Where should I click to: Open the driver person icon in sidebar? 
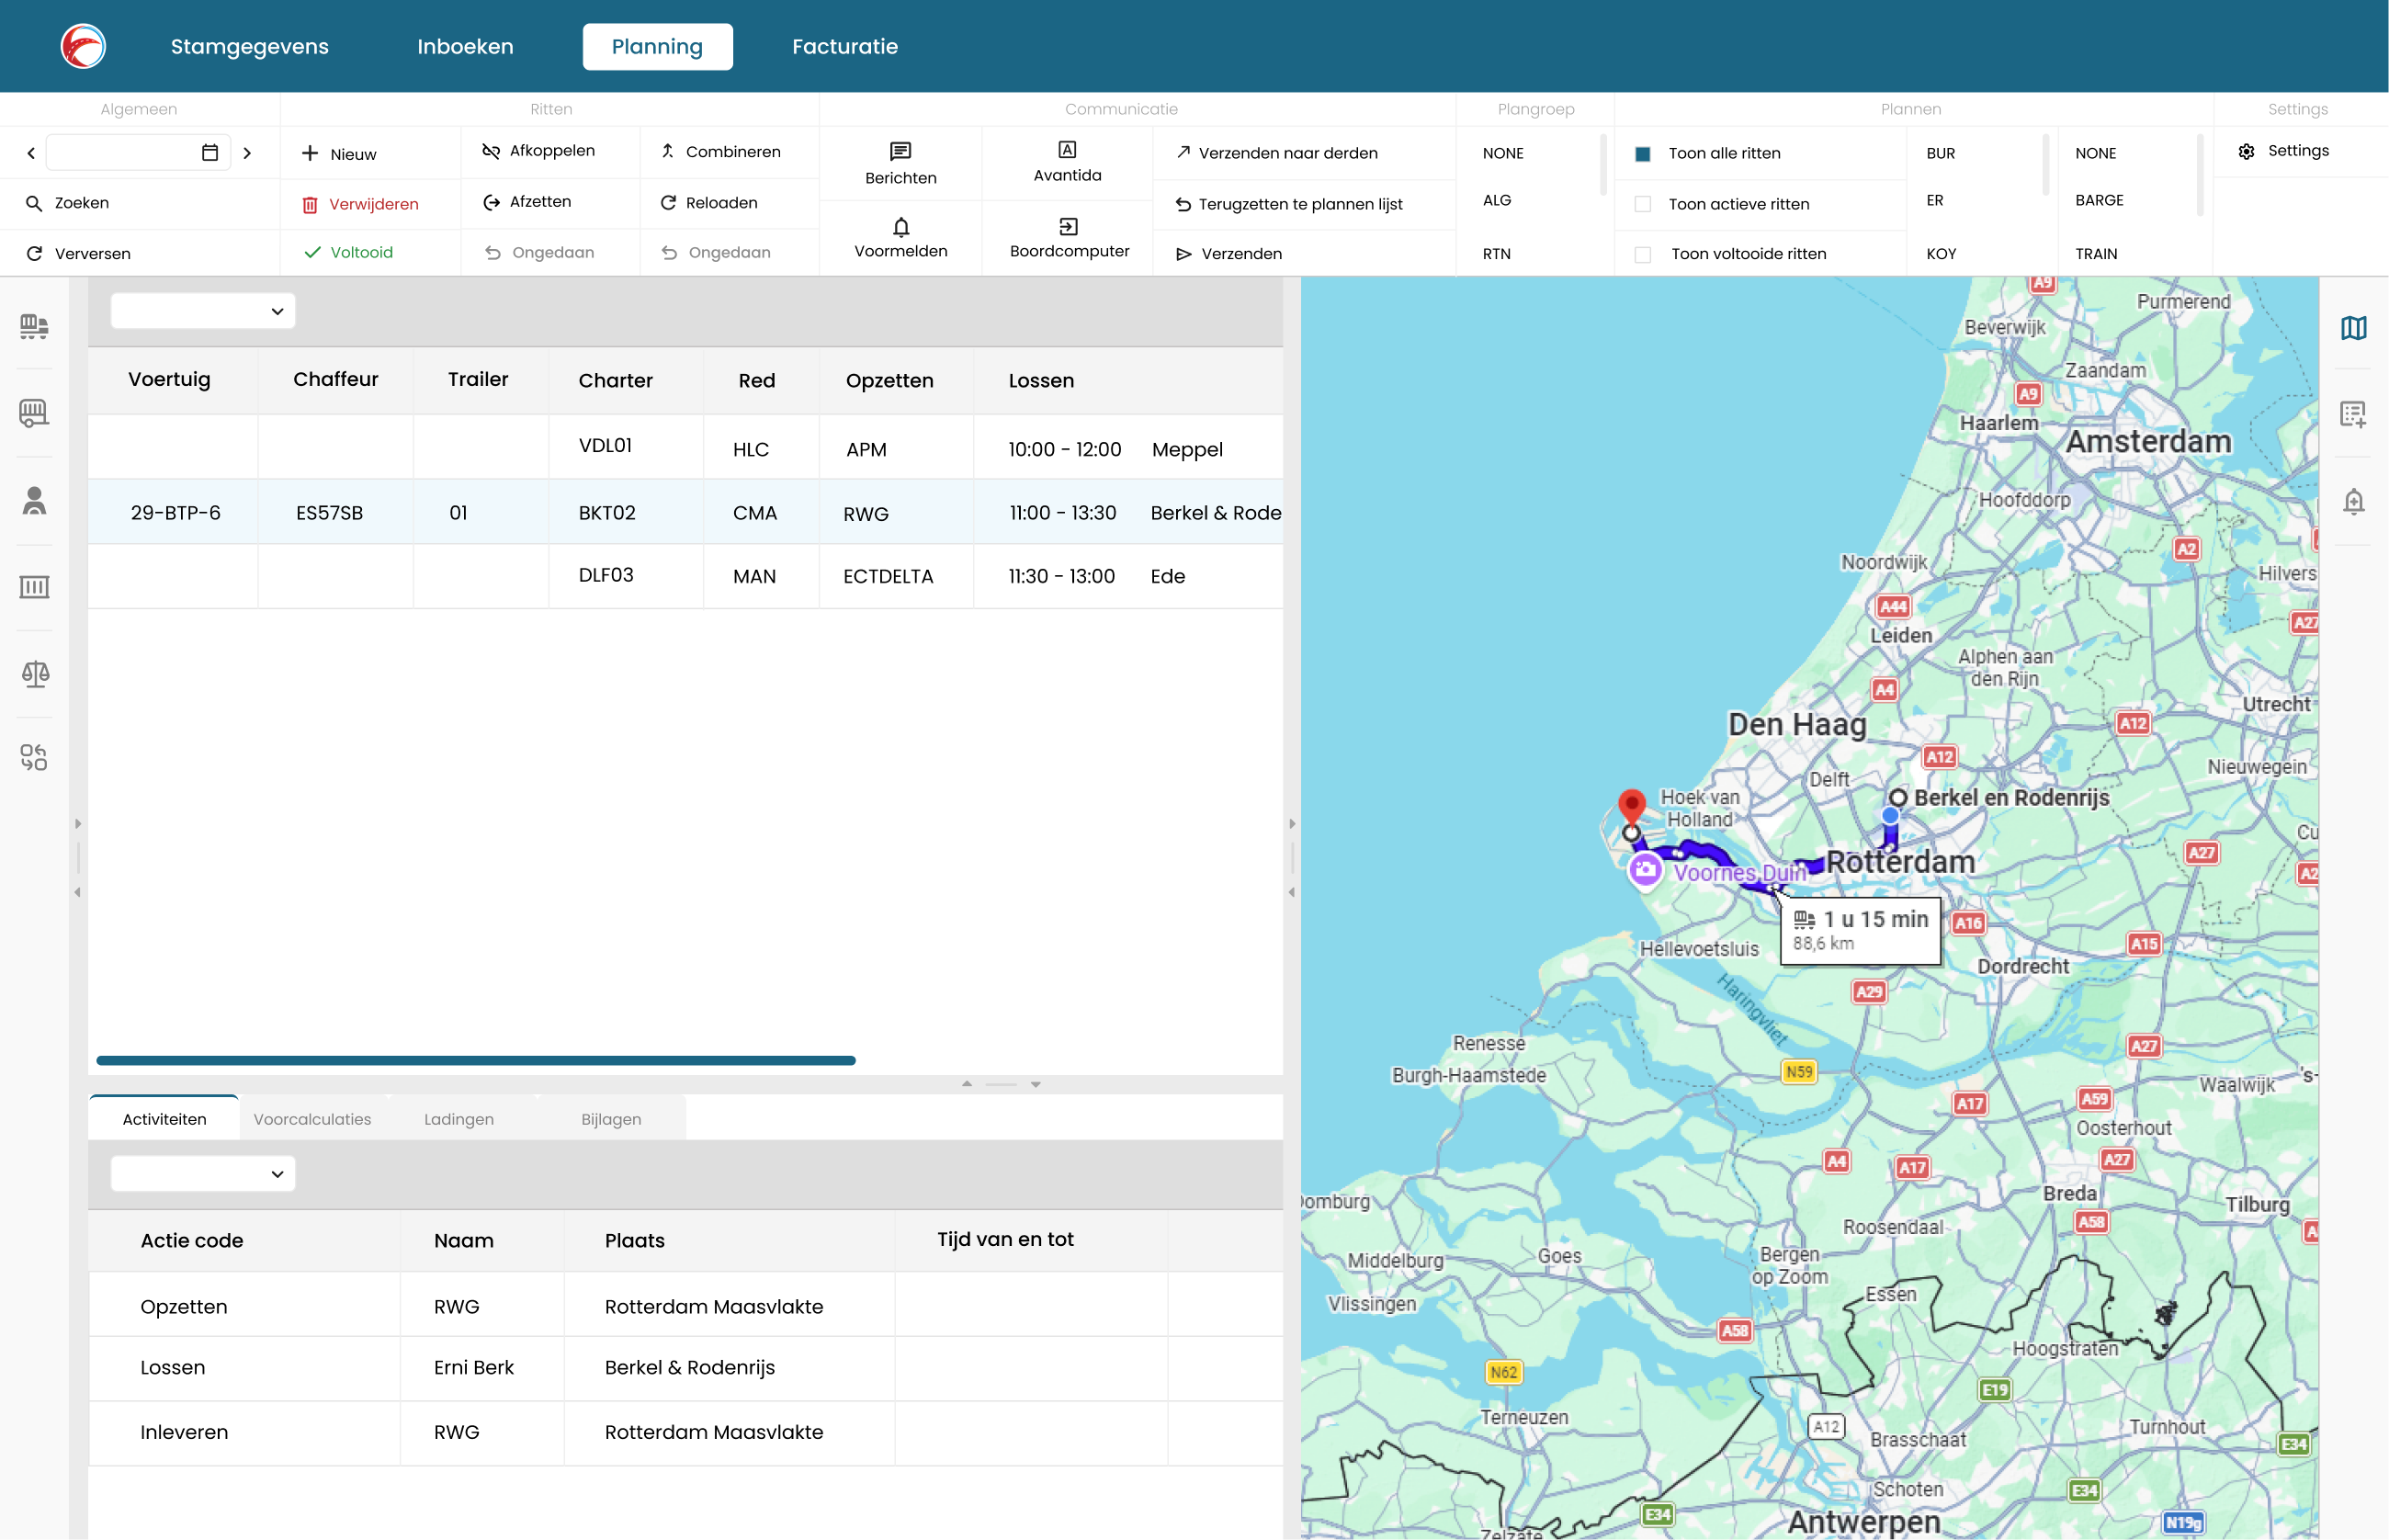click(34, 500)
